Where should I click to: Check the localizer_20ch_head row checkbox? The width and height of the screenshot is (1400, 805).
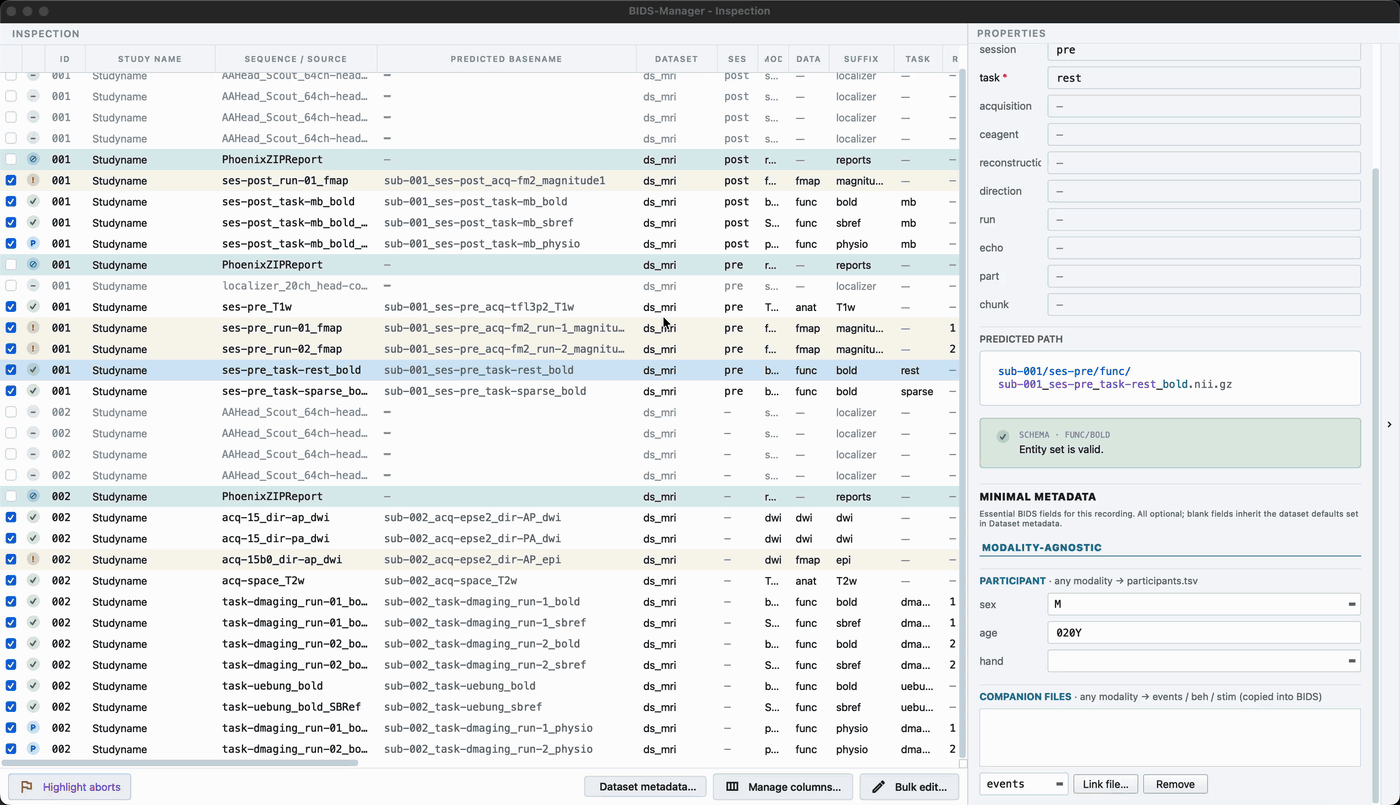coord(11,286)
